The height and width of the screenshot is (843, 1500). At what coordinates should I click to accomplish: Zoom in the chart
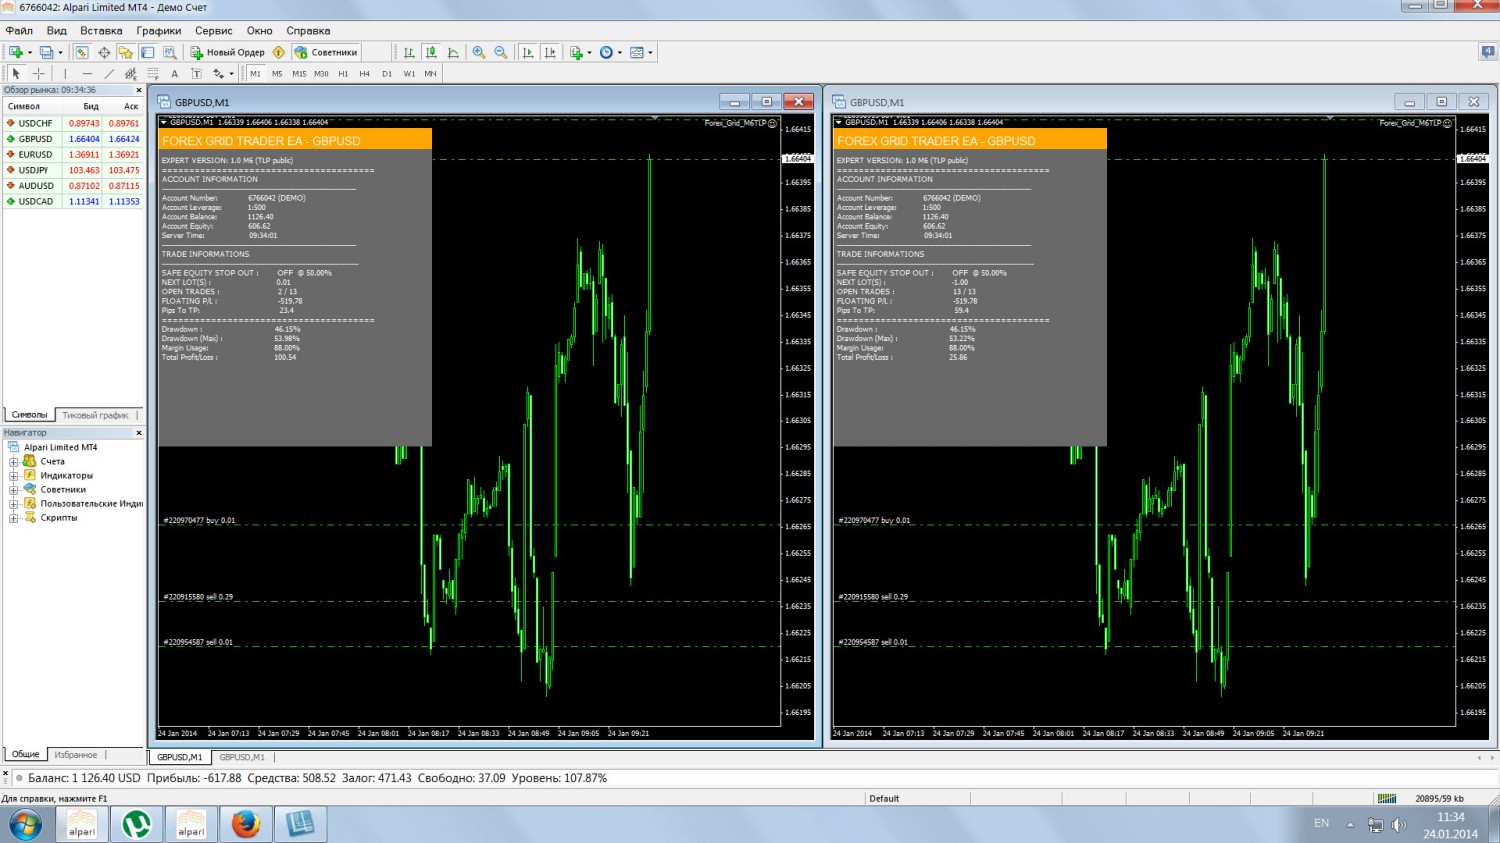point(479,52)
